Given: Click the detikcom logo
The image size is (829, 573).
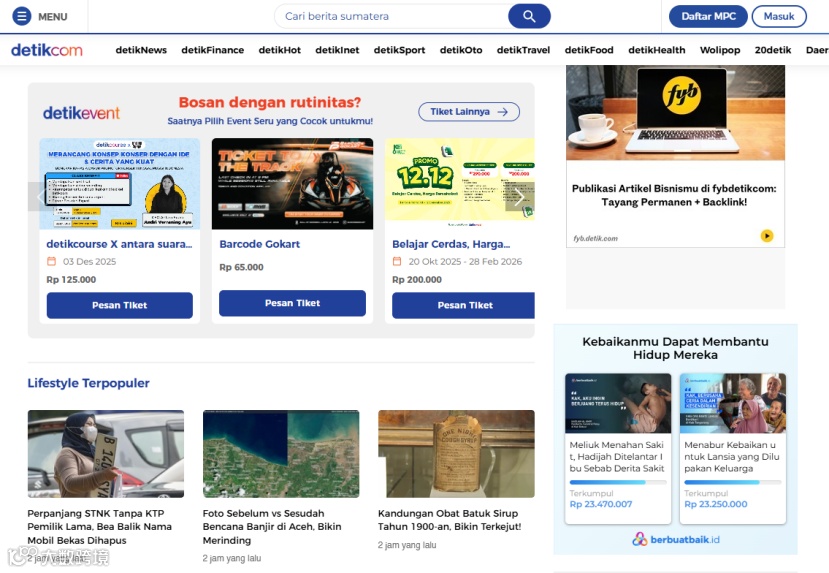Looking at the screenshot, I should click(x=47, y=50).
